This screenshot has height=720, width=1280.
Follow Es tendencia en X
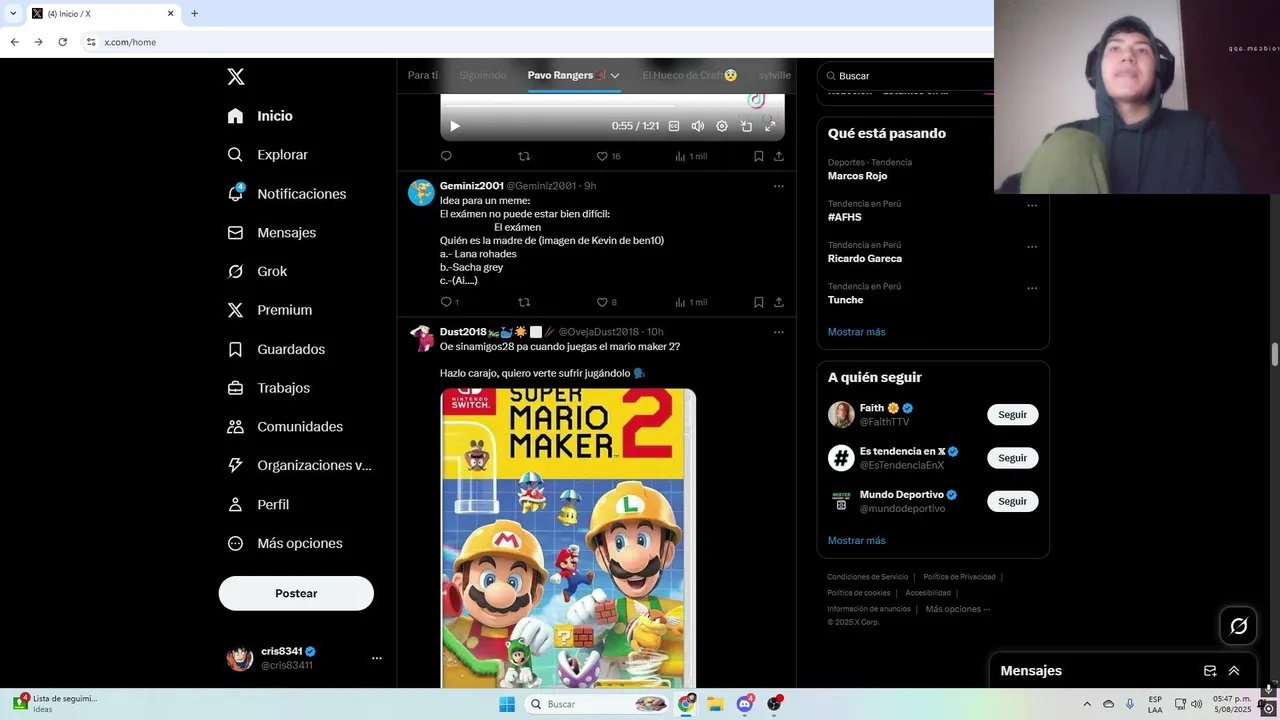coord(1012,458)
